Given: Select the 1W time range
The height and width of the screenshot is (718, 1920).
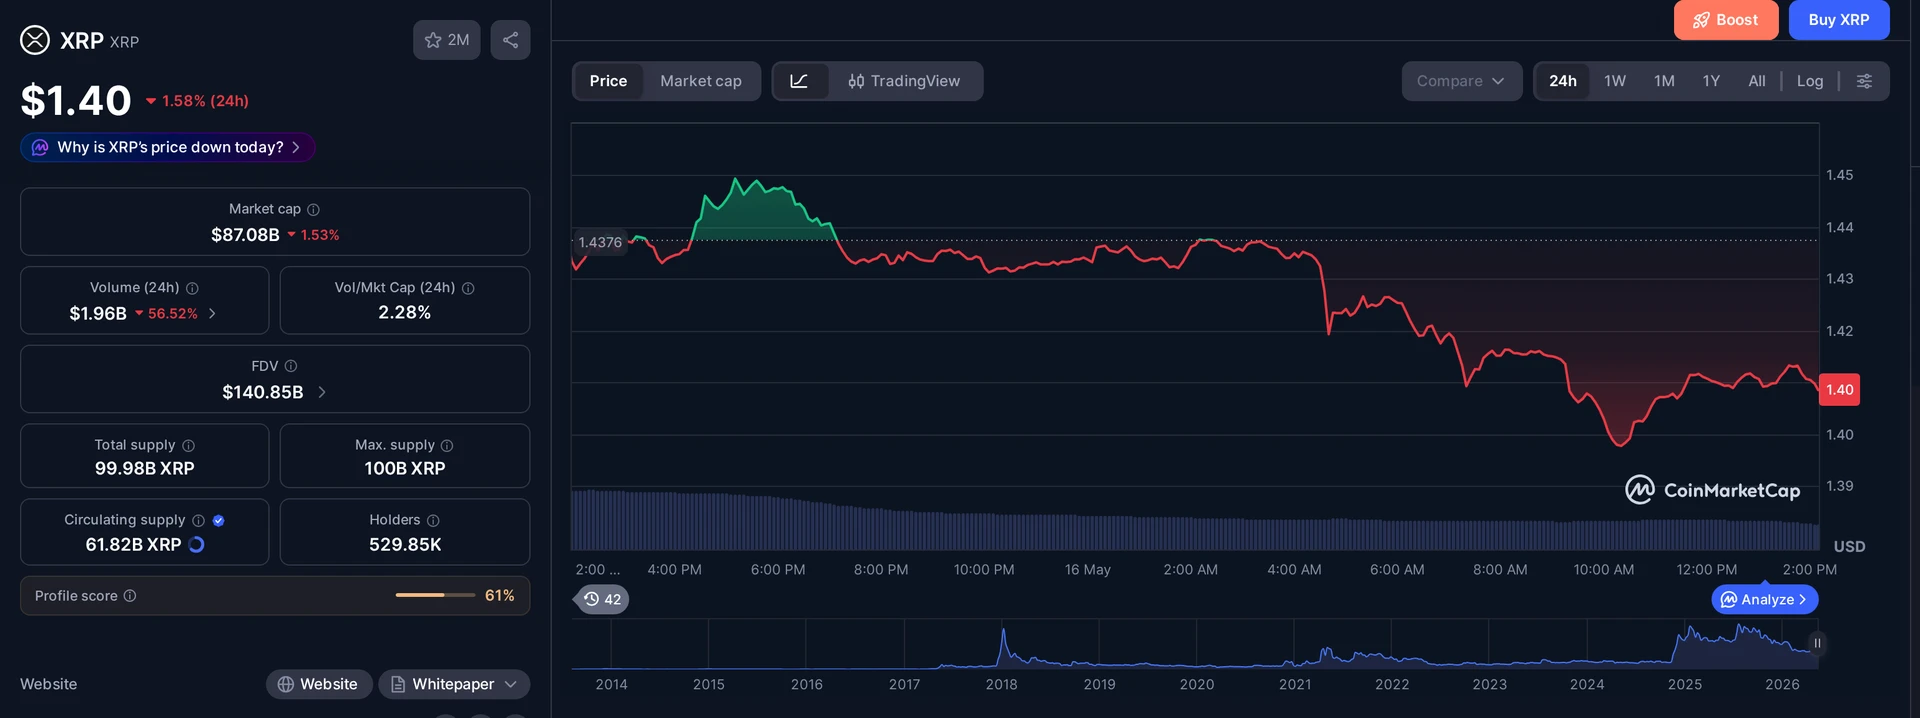Looking at the screenshot, I should coord(1615,81).
